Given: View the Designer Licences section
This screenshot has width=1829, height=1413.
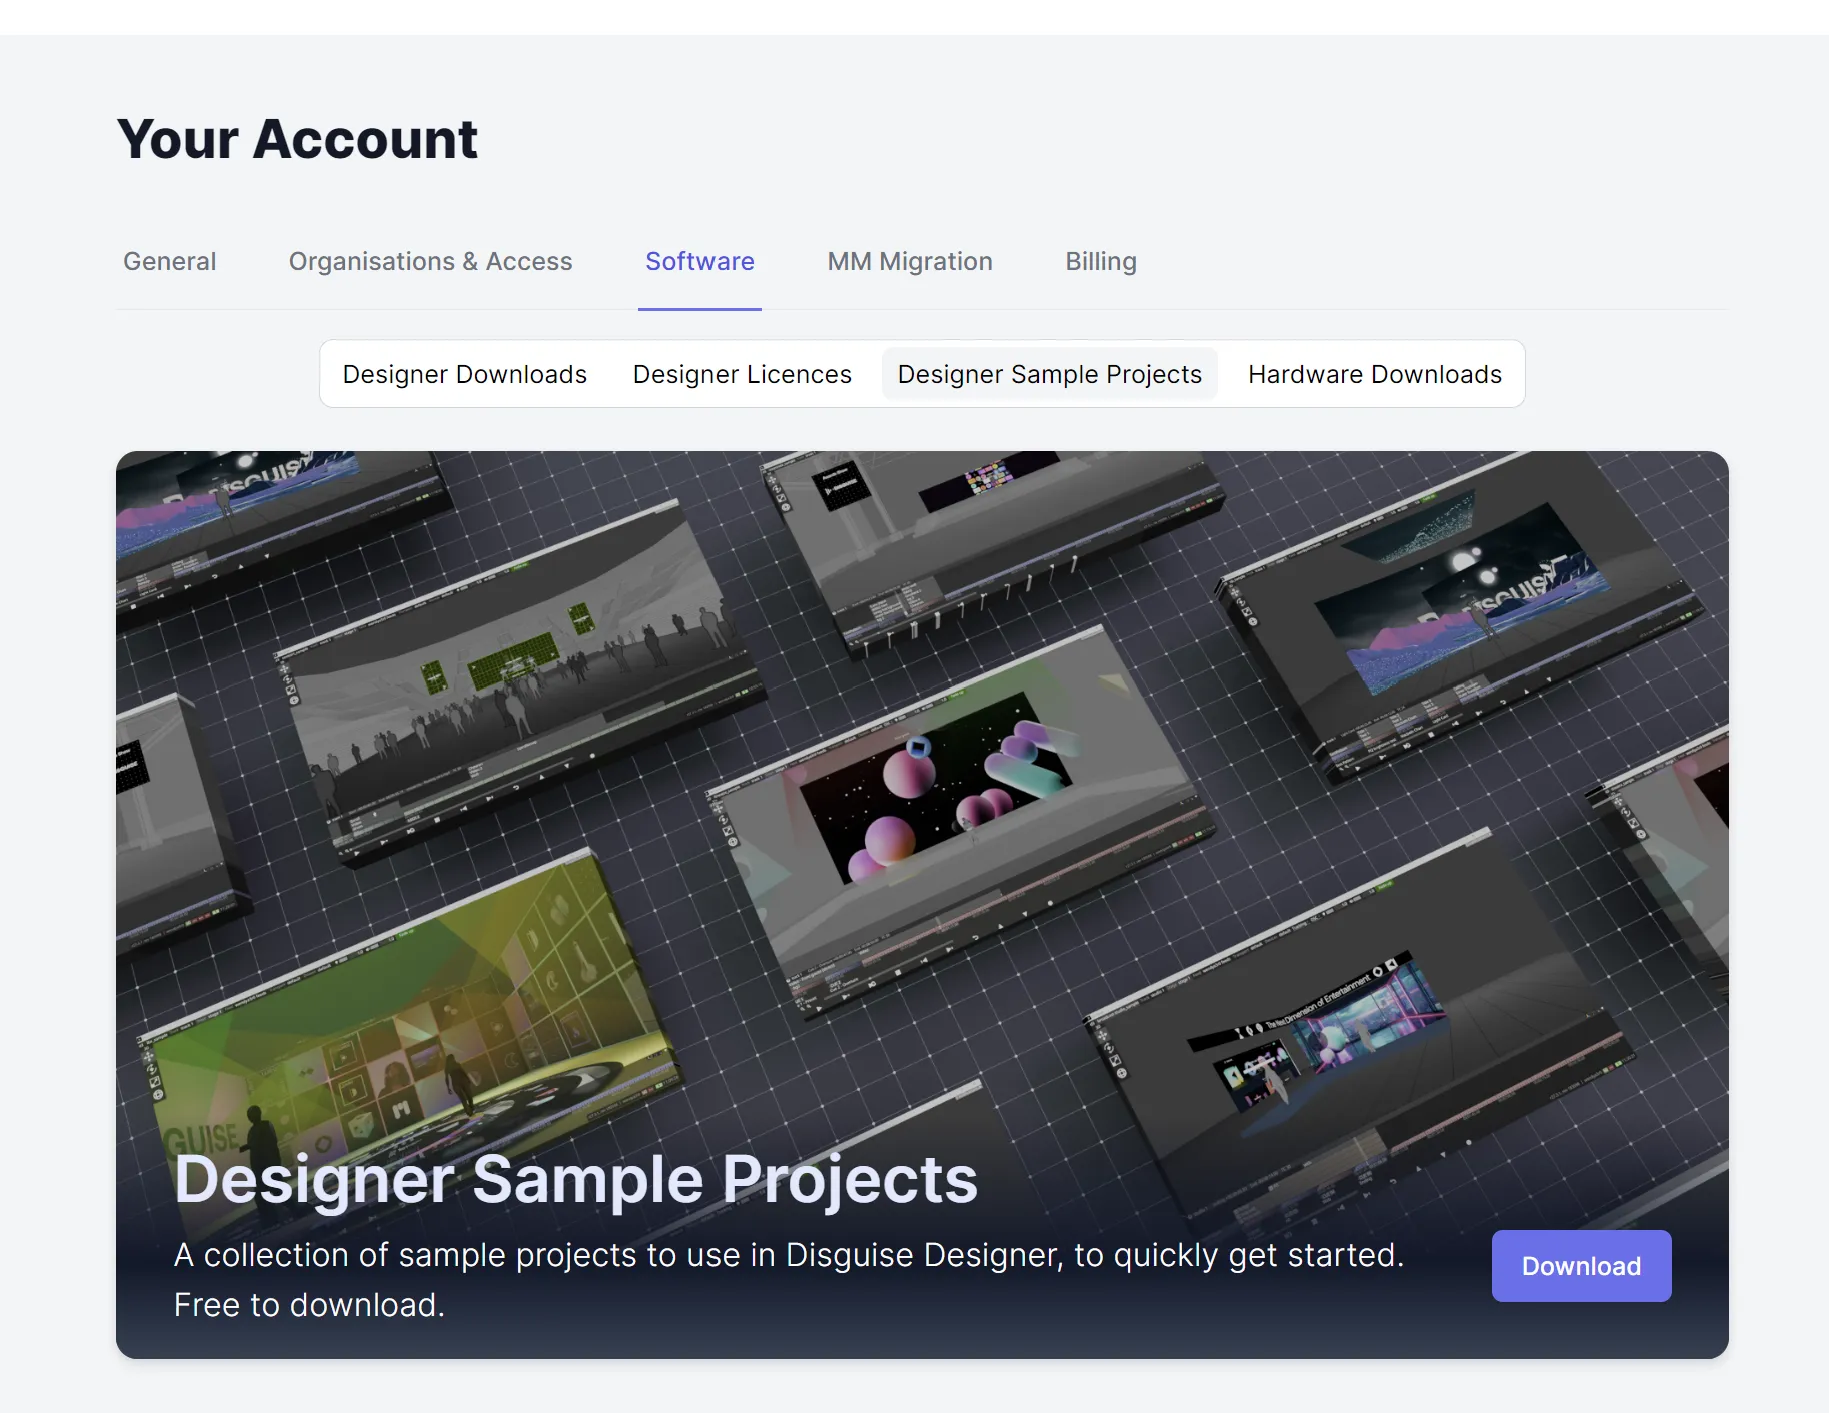Looking at the screenshot, I should (x=741, y=374).
